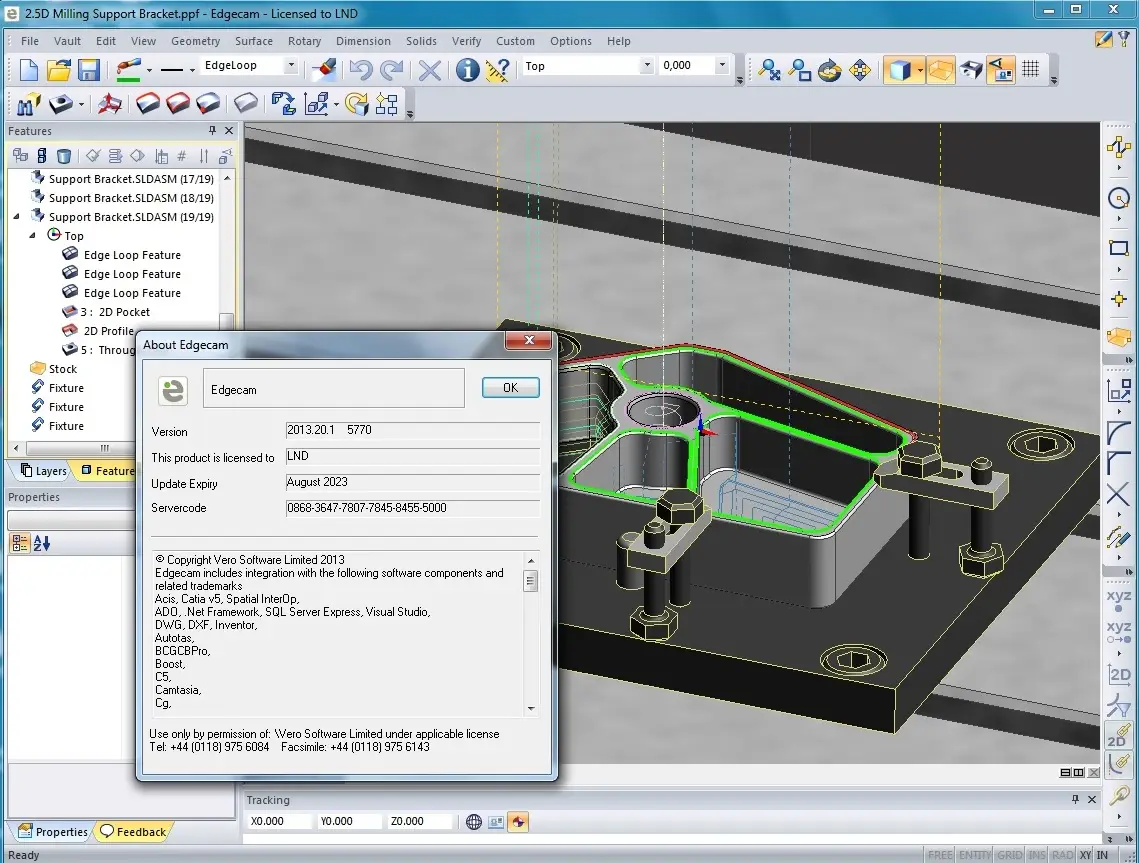This screenshot has height=863, width=1139.
Task: Switch to the Layers tab
Action: click(44, 471)
